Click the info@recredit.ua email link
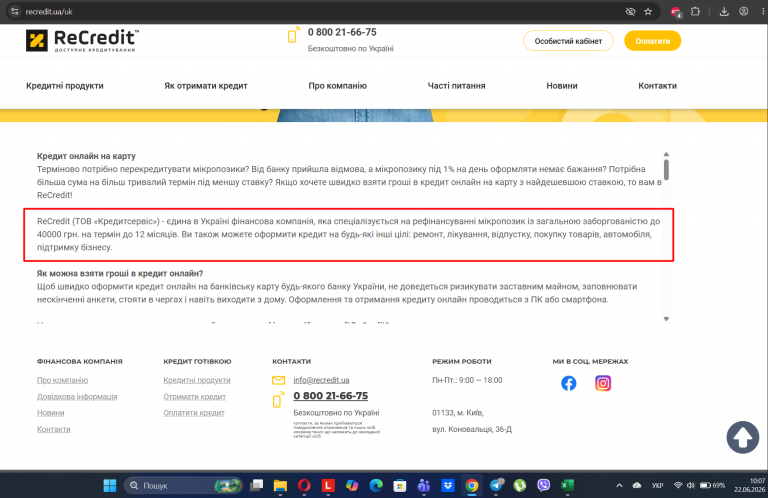Image resolution: width=768 pixels, height=498 pixels. [x=321, y=380]
